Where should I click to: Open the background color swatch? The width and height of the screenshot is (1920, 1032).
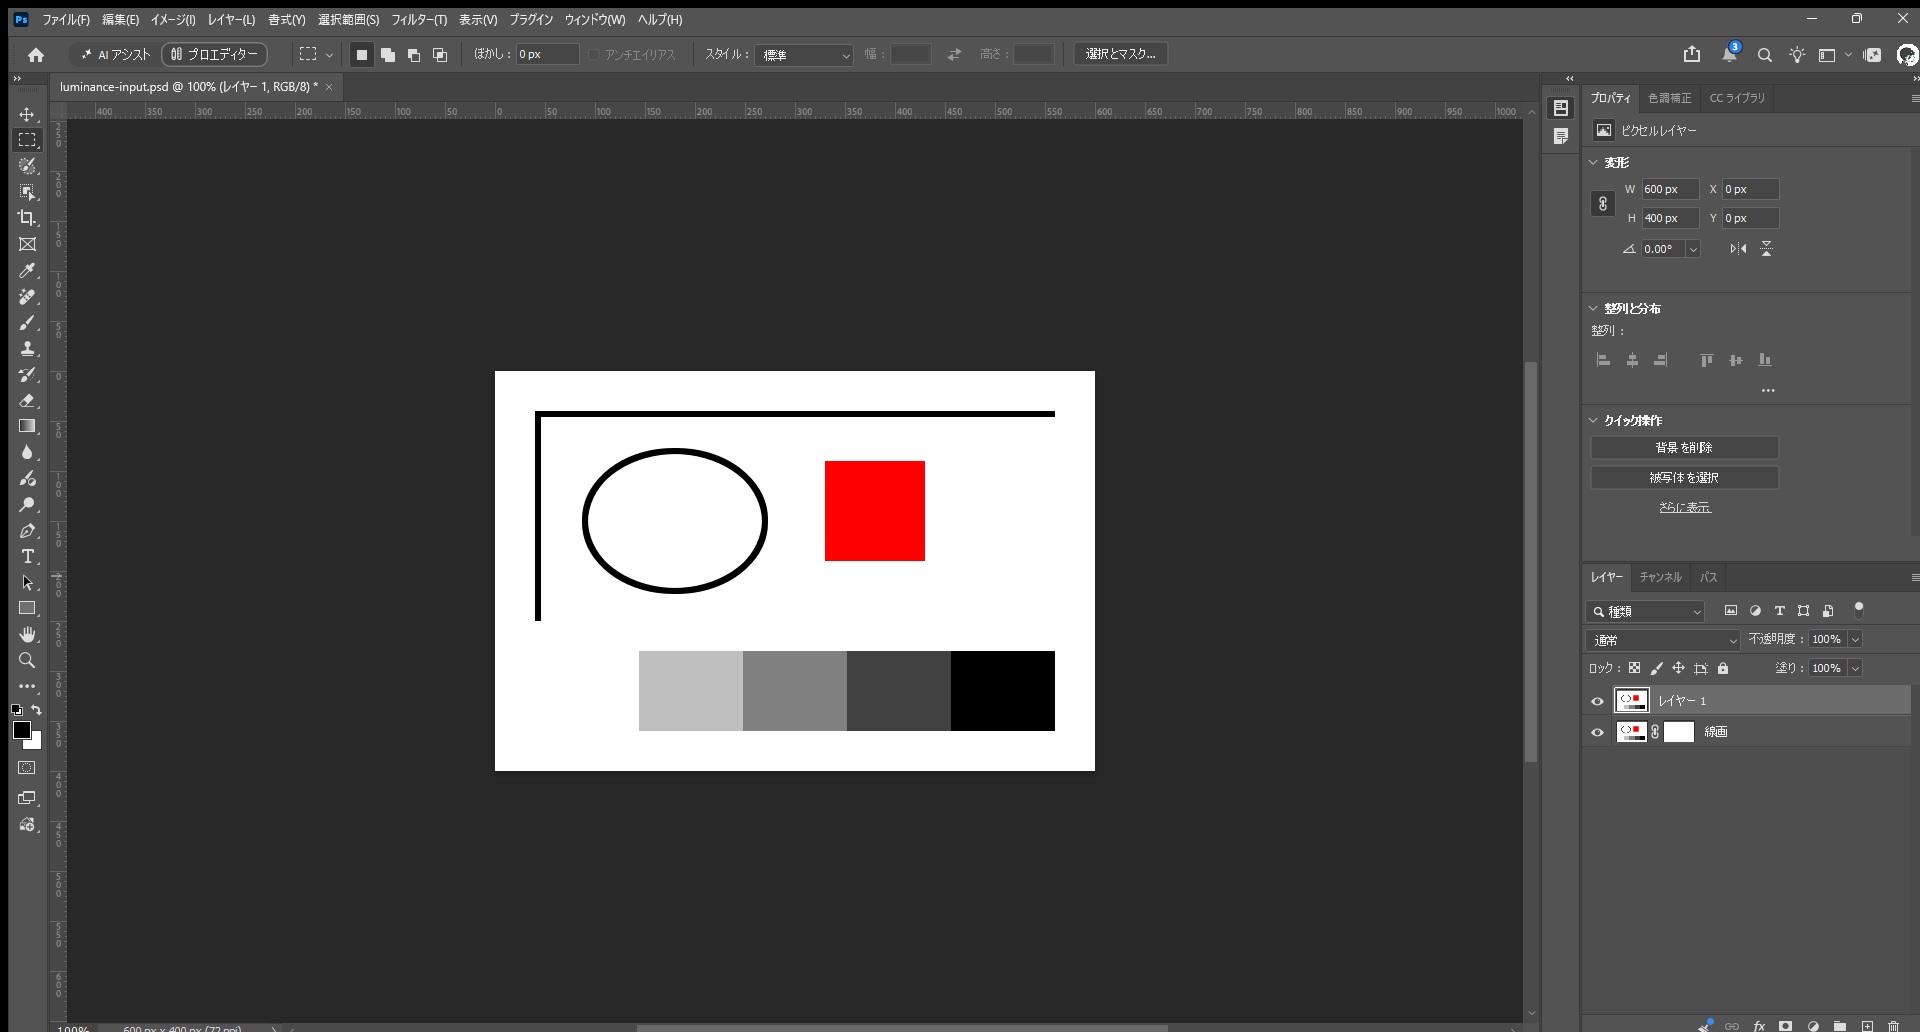coord(35,743)
